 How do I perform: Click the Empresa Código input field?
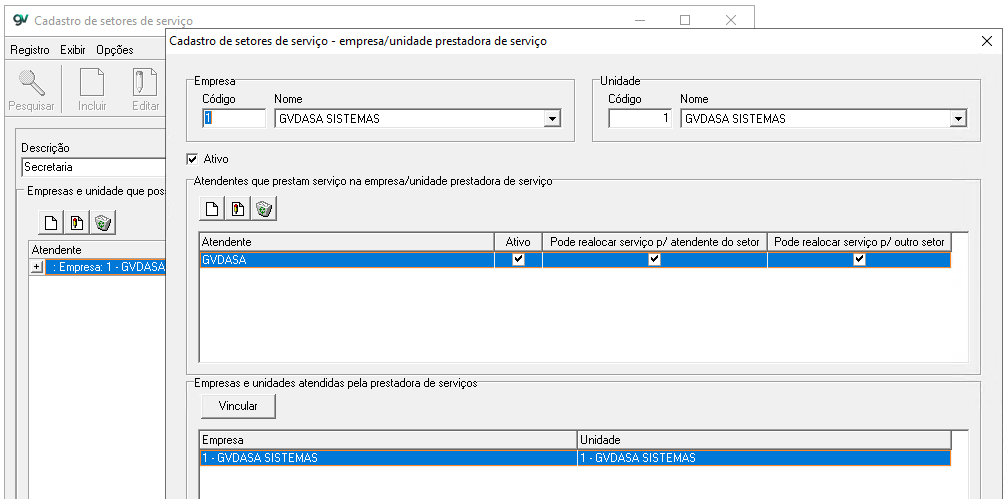coord(233,118)
